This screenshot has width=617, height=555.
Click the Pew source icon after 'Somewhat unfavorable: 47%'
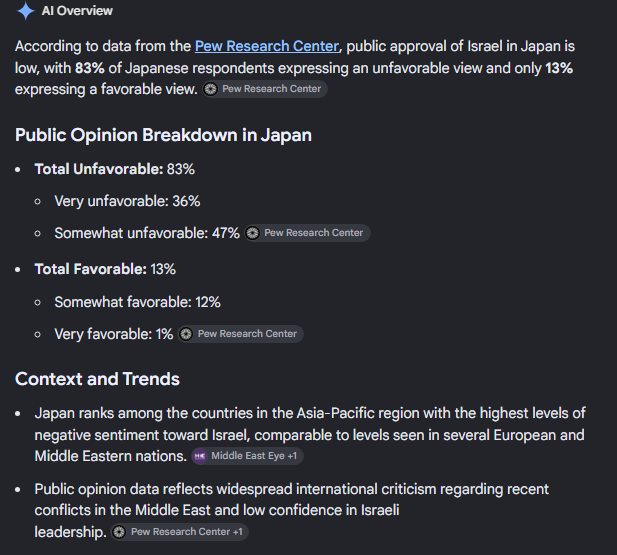(252, 233)
